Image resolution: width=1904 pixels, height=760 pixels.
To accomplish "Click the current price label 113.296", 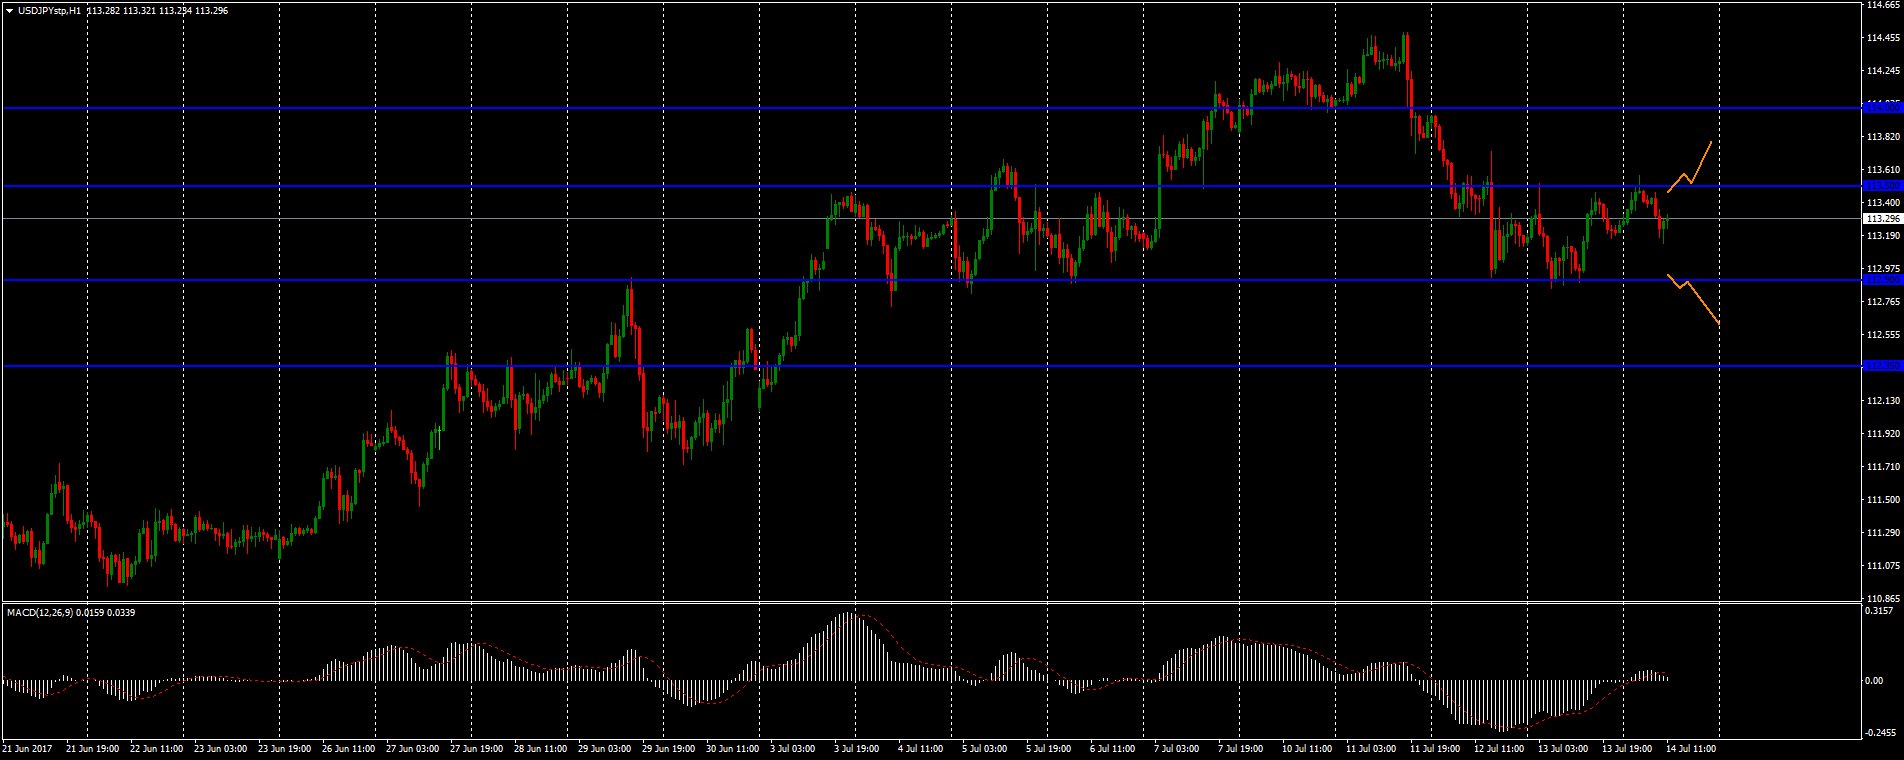I will coord(1882,218).
